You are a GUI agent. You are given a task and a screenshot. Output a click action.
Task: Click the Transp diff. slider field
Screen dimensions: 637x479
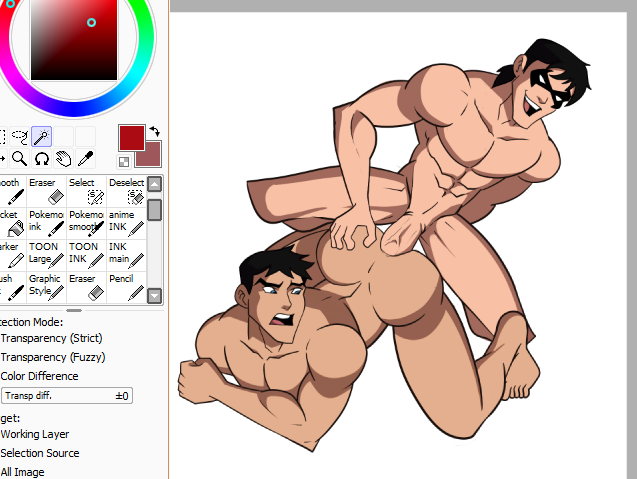66,396
